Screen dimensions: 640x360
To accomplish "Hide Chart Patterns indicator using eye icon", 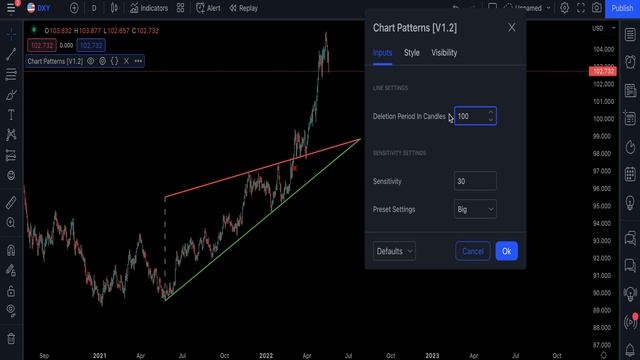I will point(91,61).
